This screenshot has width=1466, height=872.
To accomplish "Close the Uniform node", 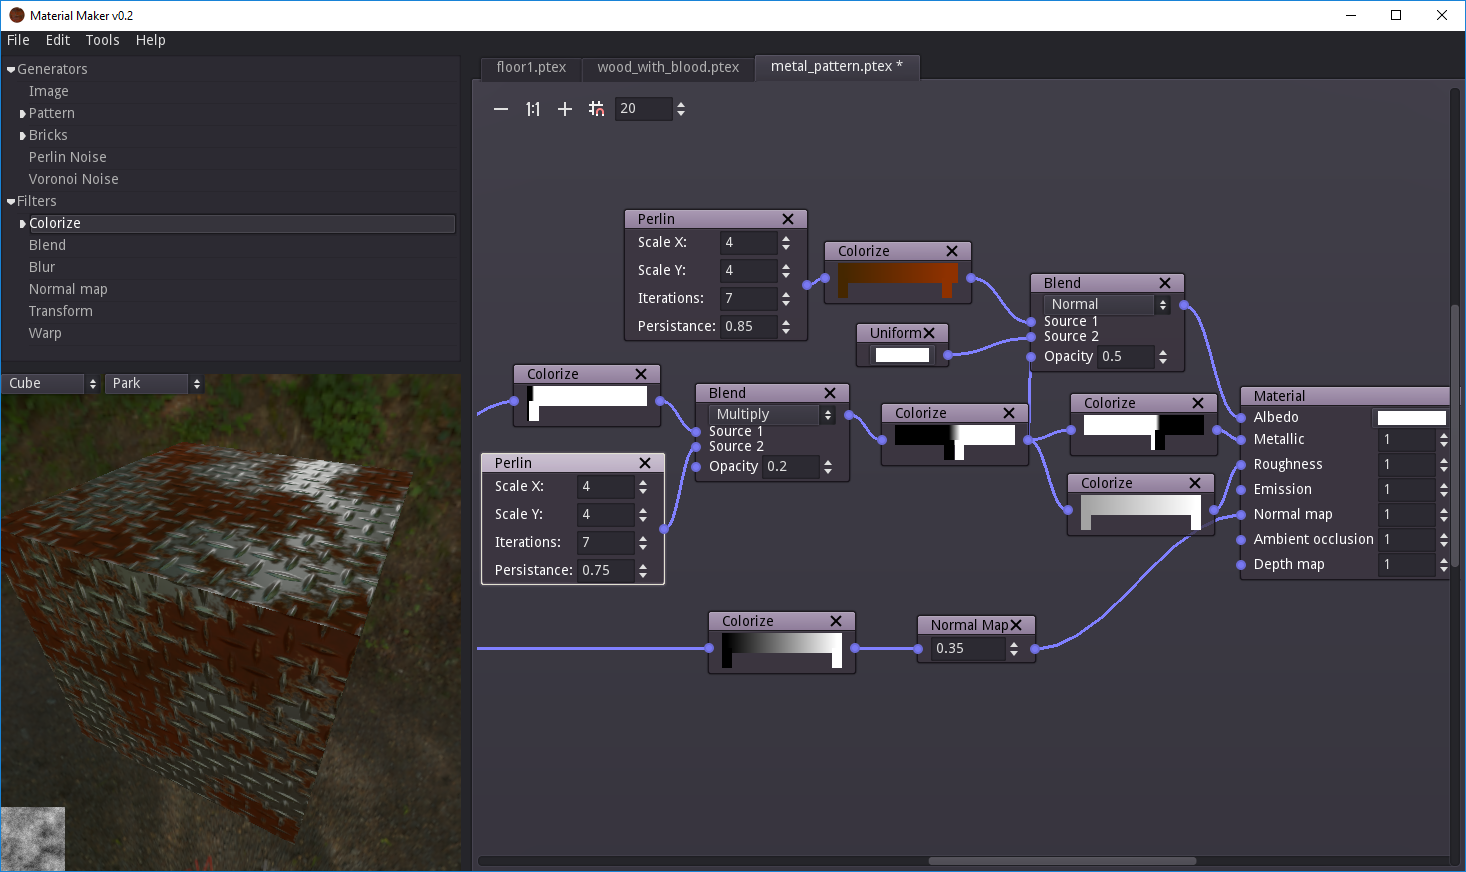I will pos(929,333).
